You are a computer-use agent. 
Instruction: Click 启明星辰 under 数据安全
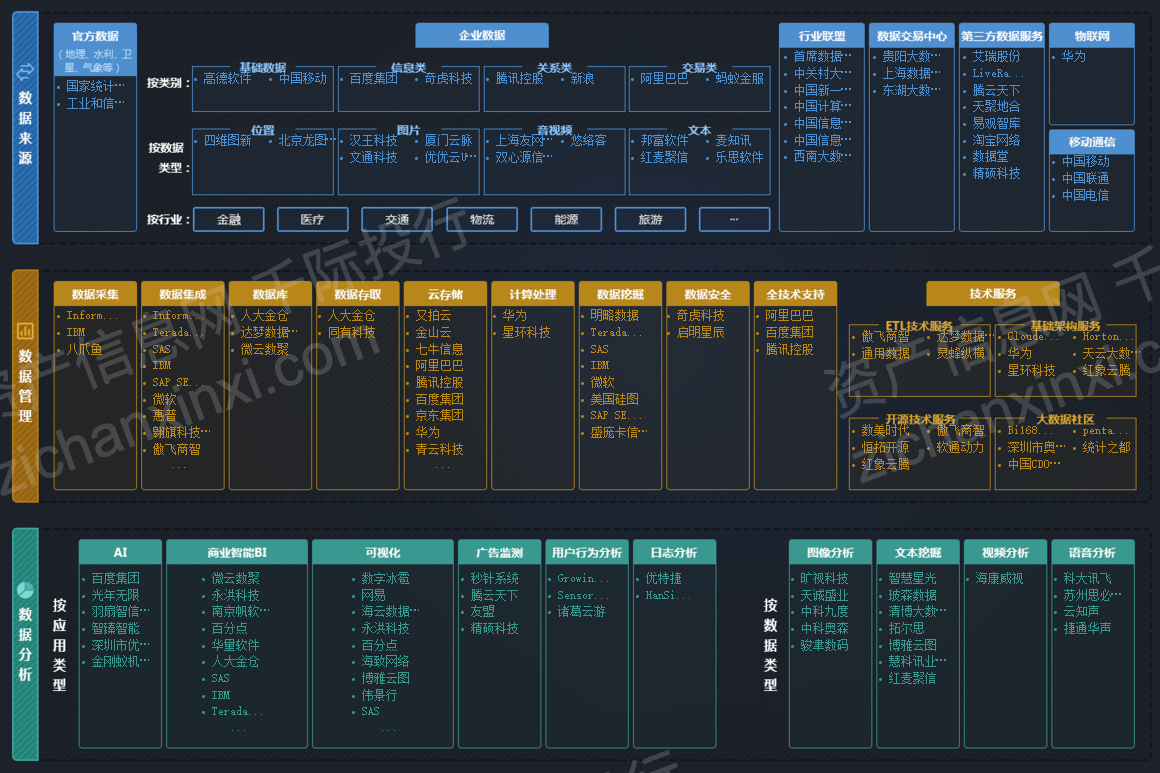[701, 332]
